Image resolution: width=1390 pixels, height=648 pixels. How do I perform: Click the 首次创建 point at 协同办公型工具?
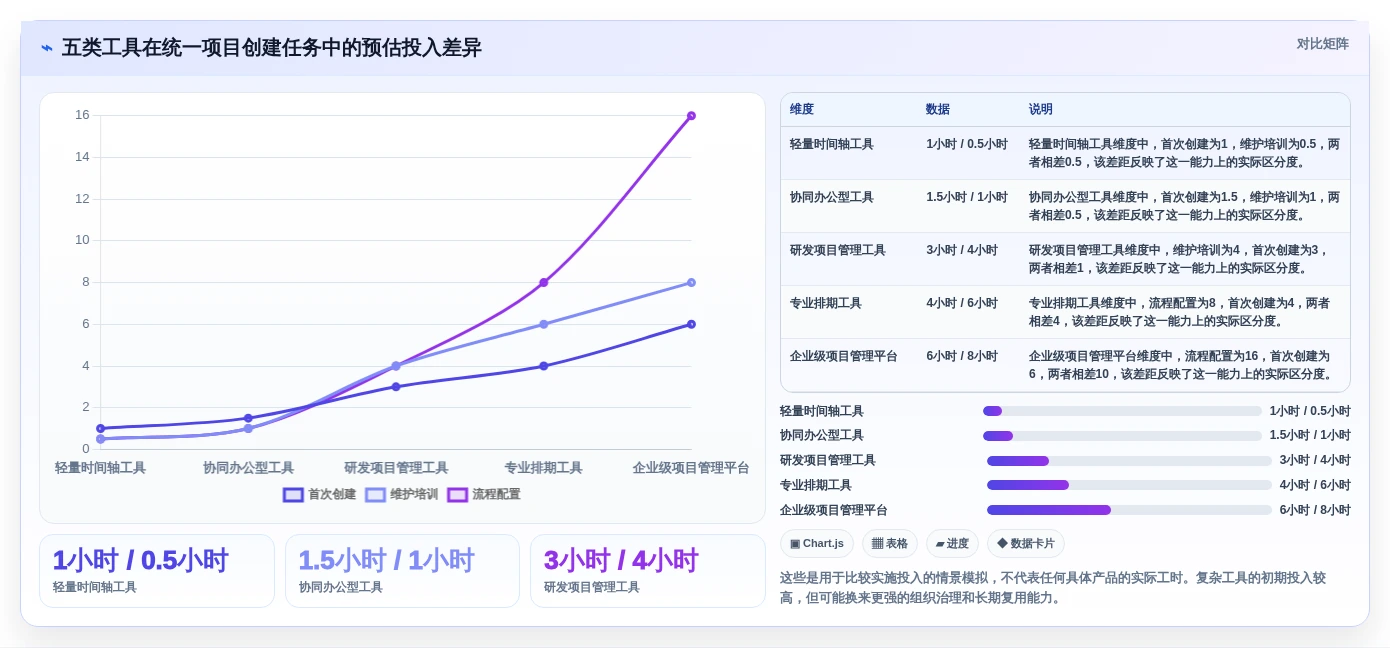248,418
